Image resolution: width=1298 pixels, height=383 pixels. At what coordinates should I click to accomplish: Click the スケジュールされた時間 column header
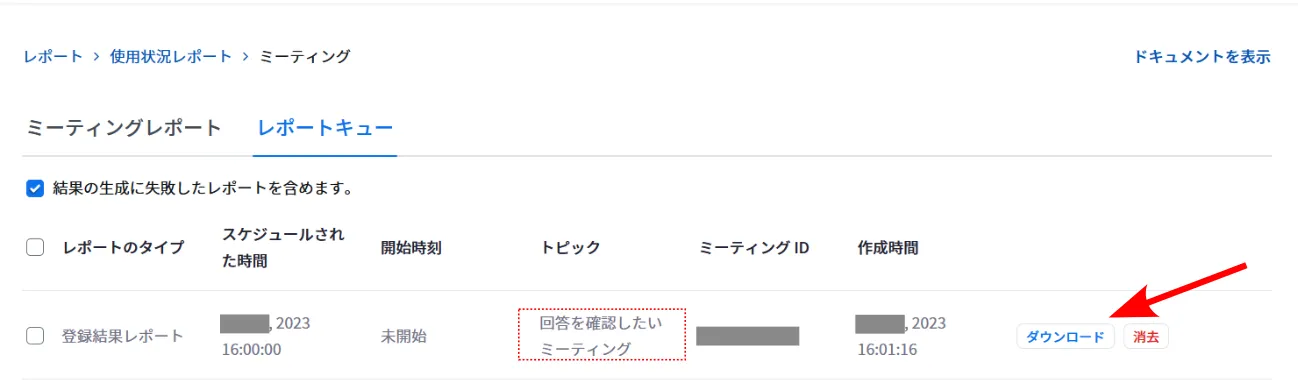[x=283, y=247]
